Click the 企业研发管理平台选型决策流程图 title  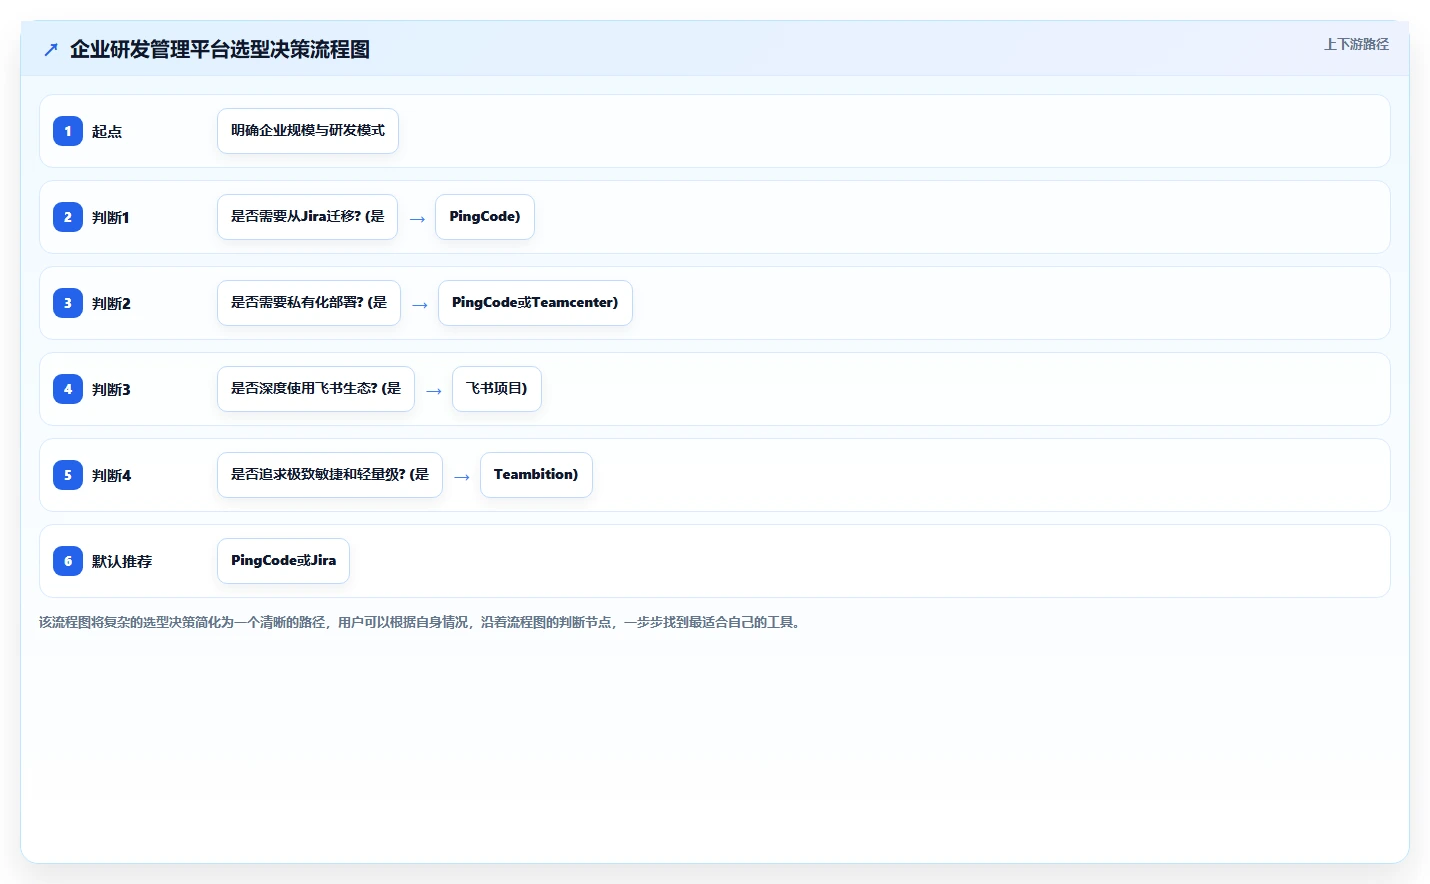click(x=220, y=49)
